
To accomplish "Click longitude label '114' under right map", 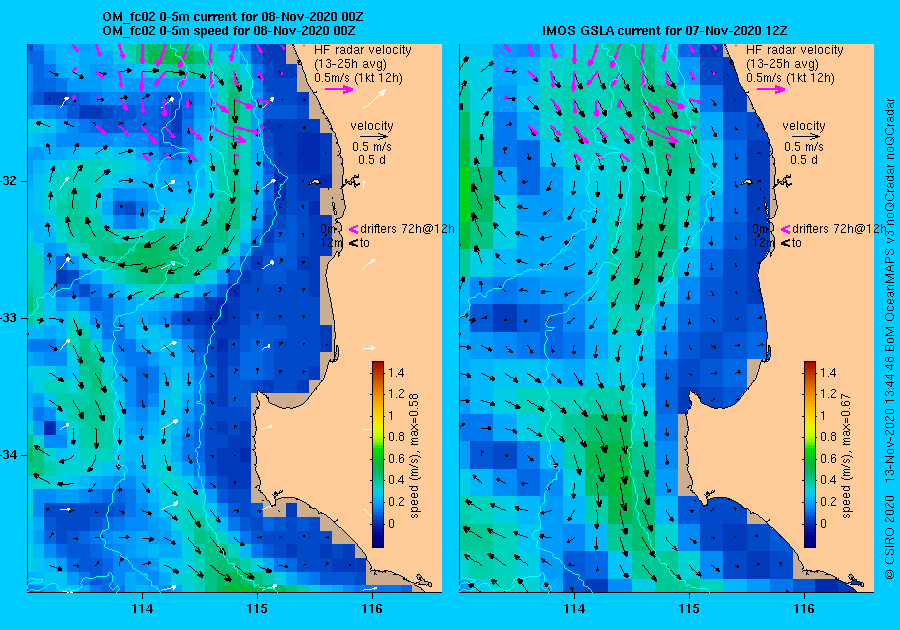I will click(x=574, y=609).
